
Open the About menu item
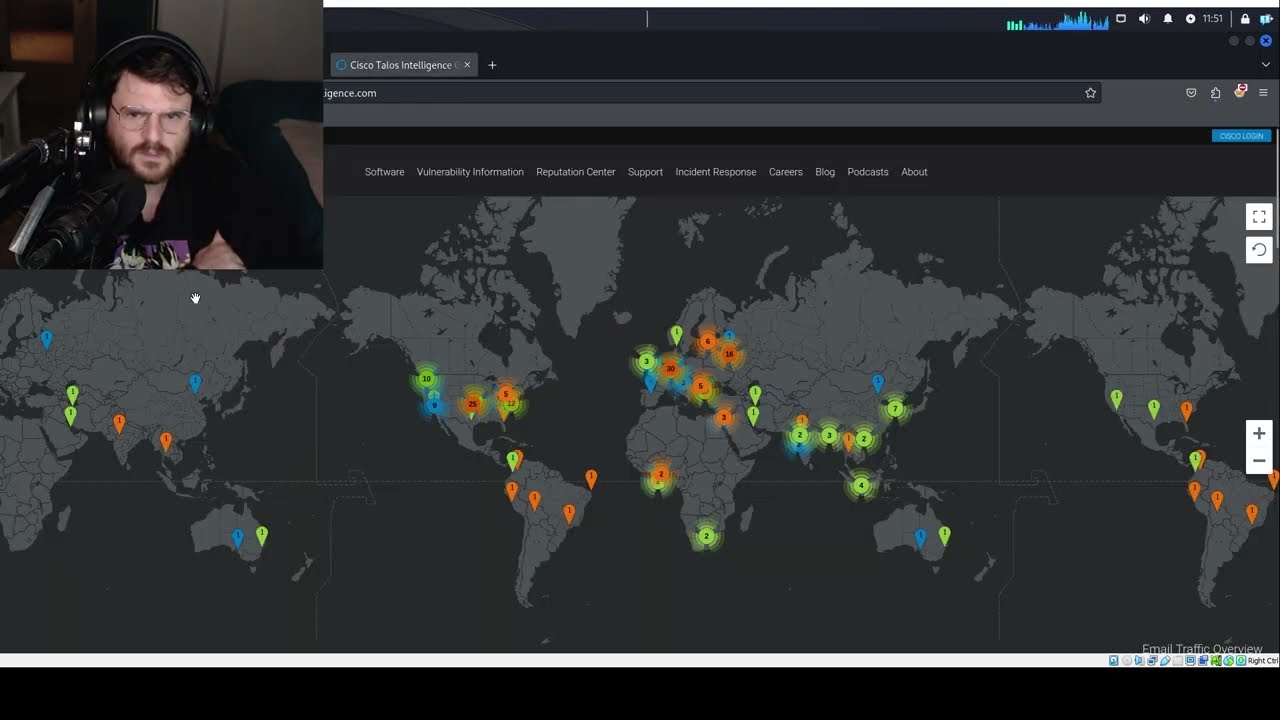coord(914,172)
